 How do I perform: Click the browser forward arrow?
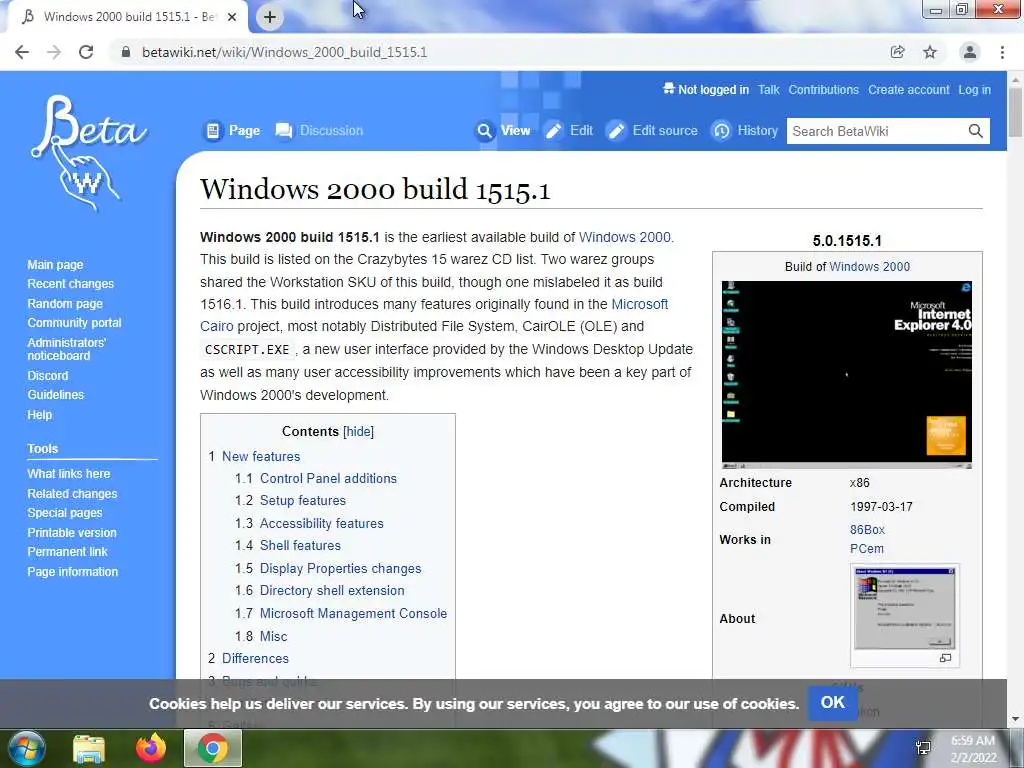click(54, 52)
